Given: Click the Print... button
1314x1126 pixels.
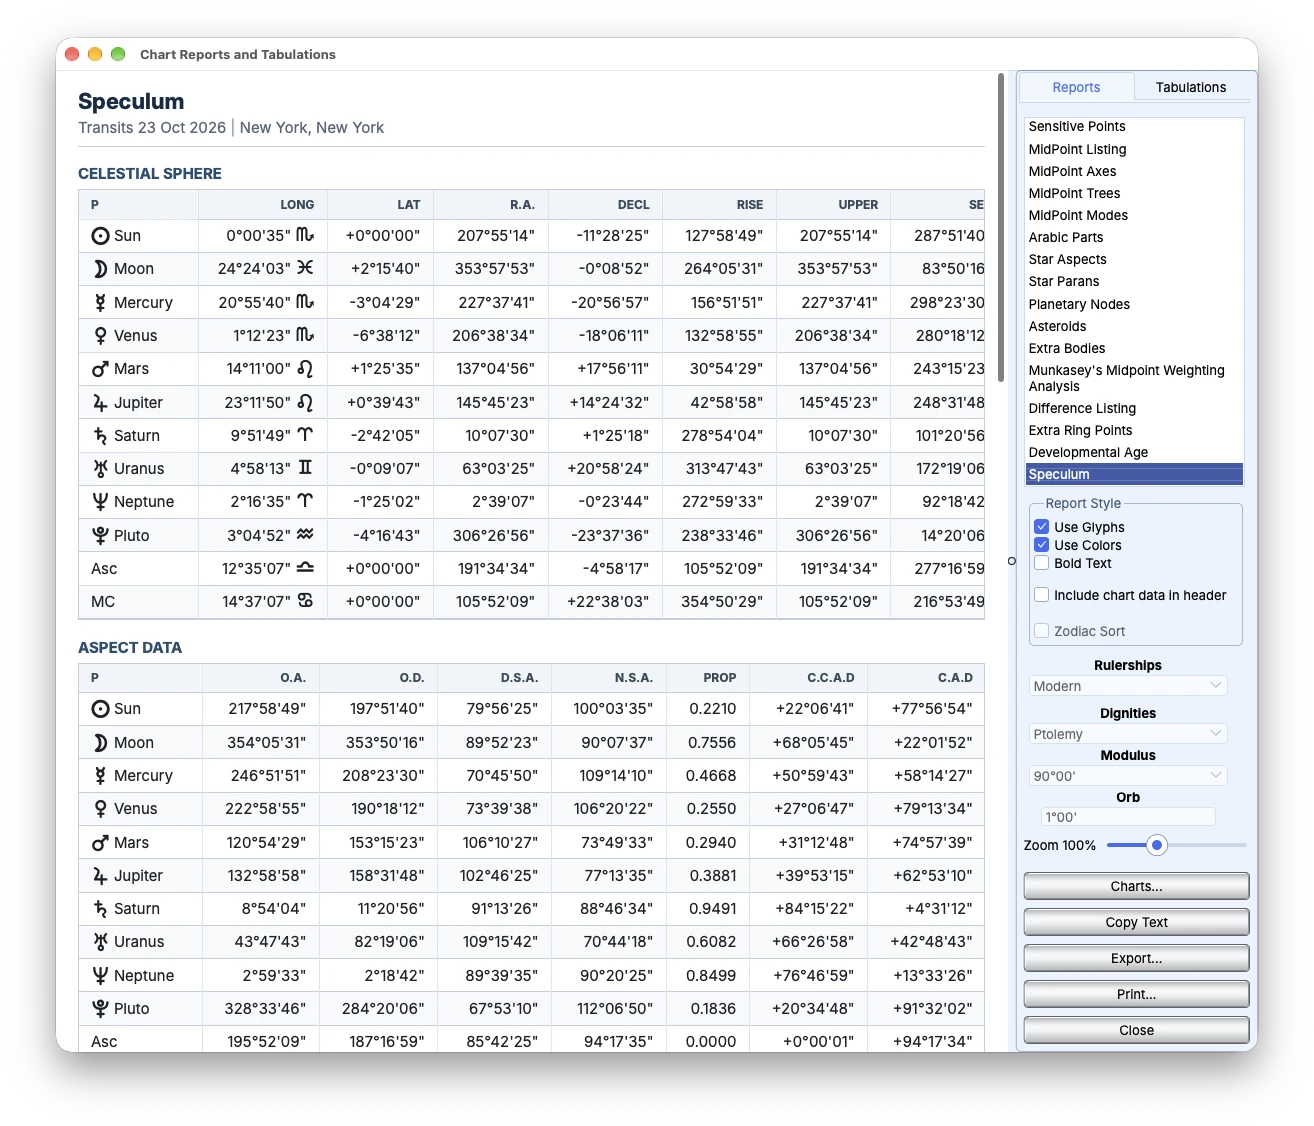Looking at the screenshot, I should pos(1136,994).
